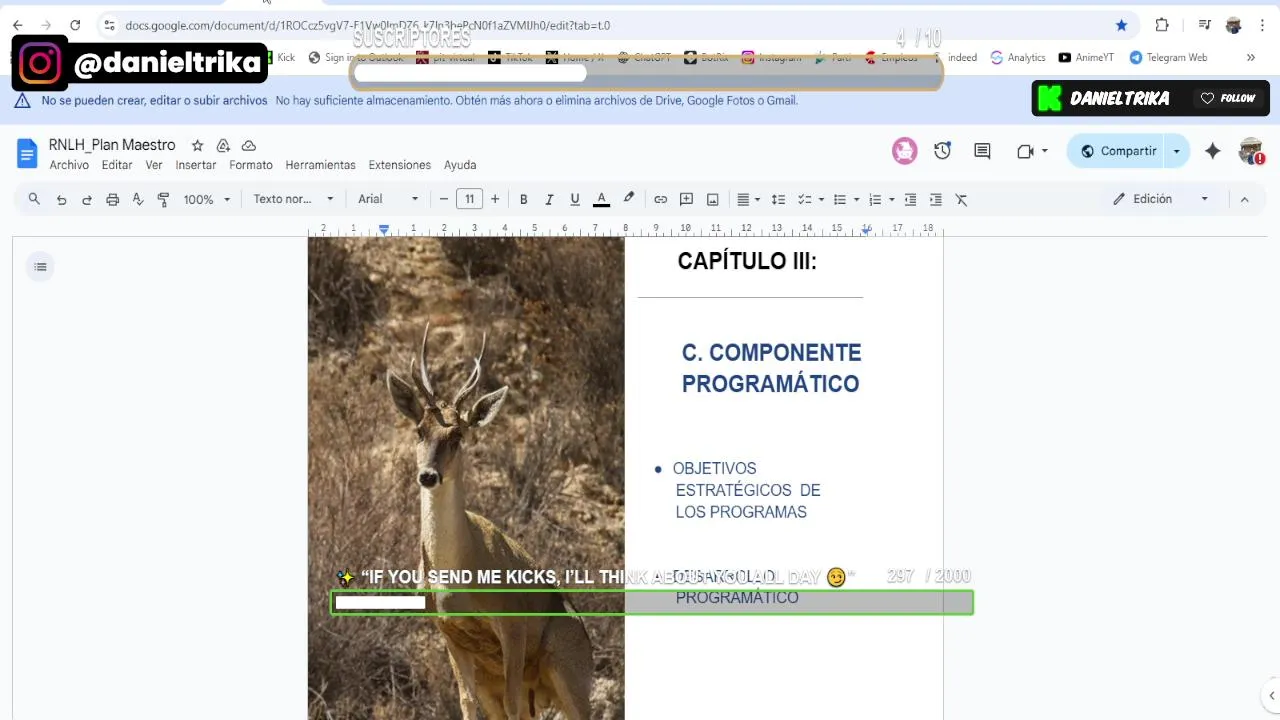
Task: Undo the last action
Action: [61, 199]
